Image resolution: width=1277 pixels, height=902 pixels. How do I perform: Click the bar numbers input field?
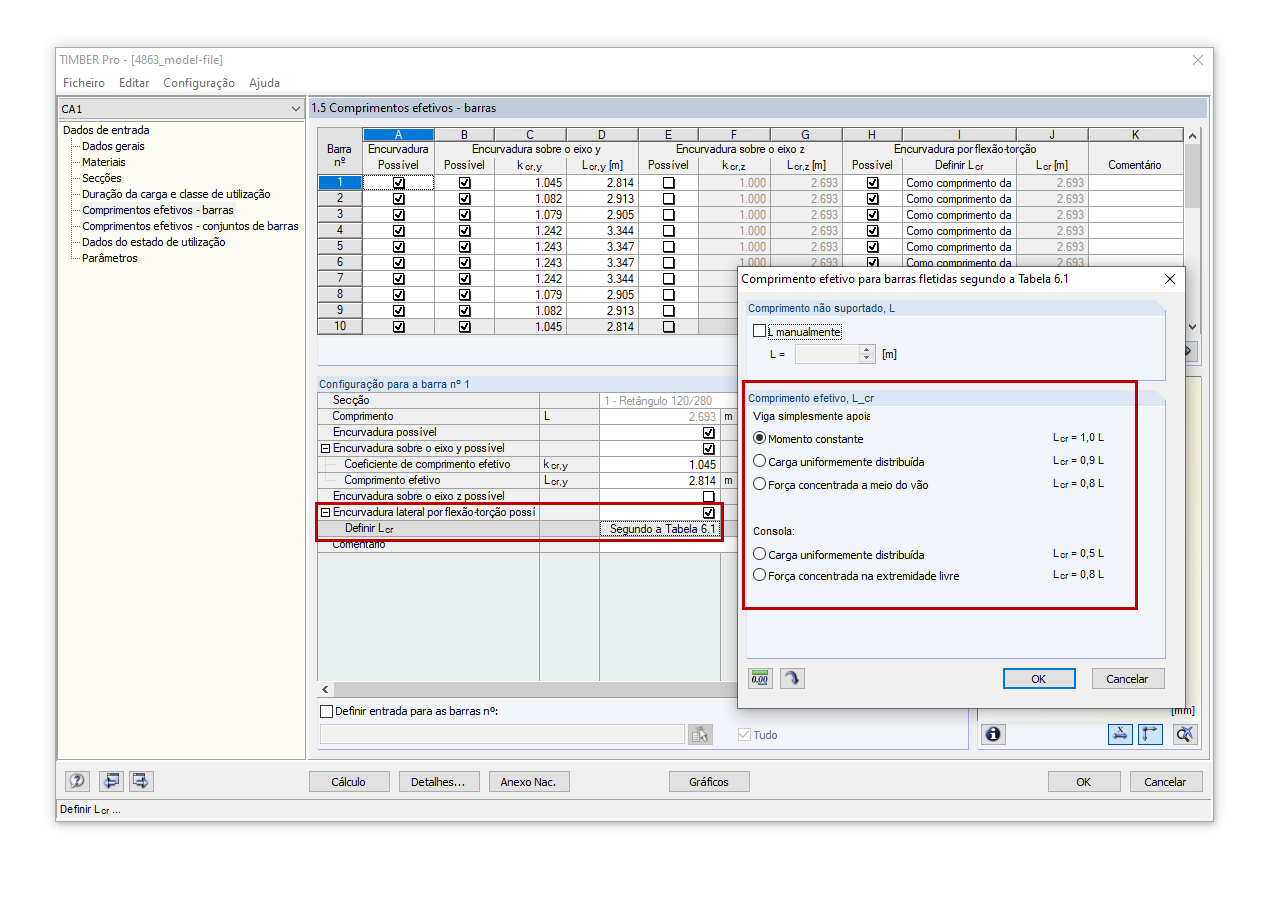[x=502, y=735]
